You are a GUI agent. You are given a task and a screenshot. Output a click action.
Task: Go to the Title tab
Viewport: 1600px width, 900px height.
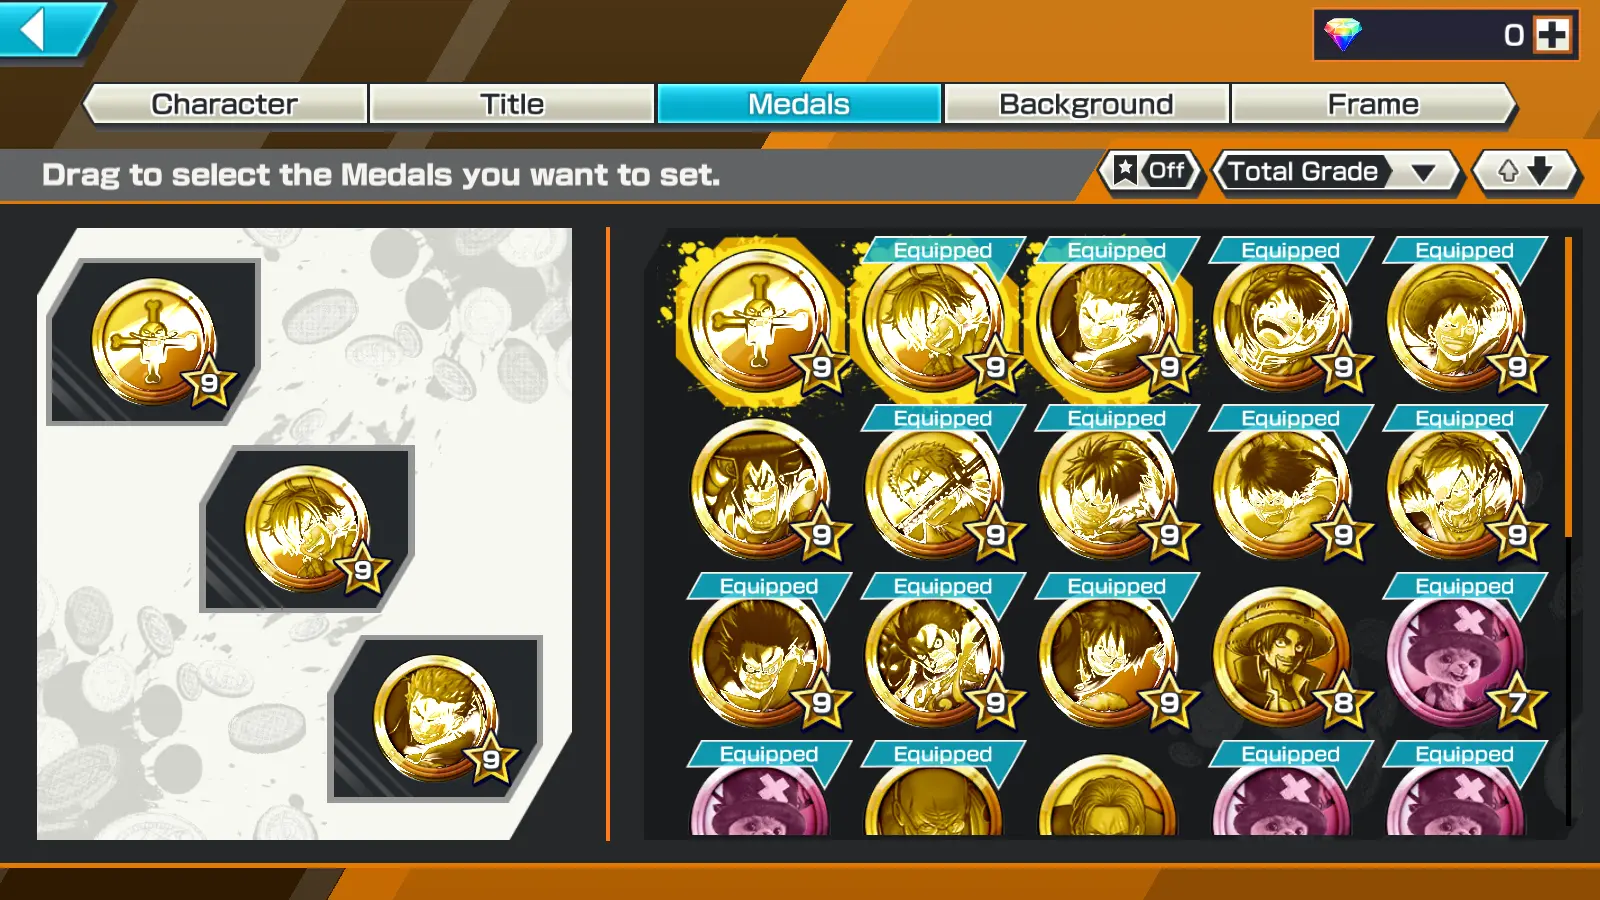tap(512, 104)
